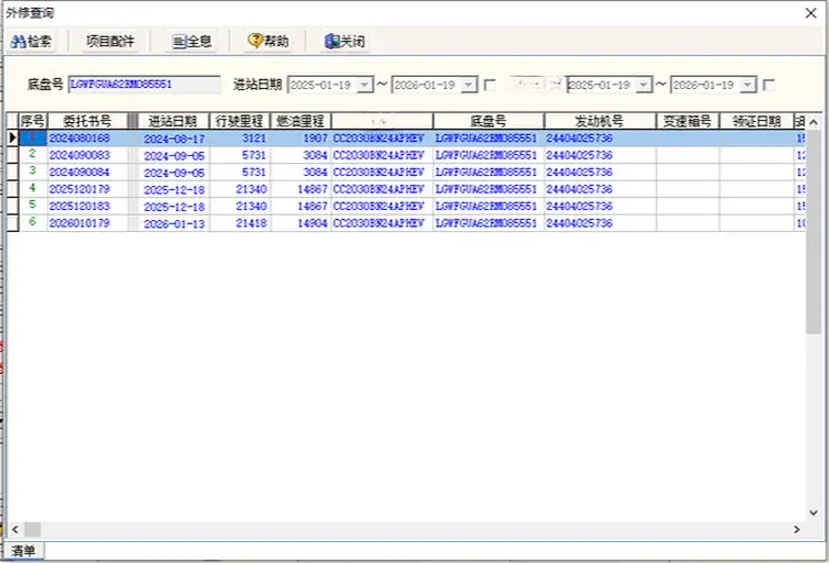Screen dimensions: 829x563
Task: Enable the 进站日期 date range checkbox
Action: coord(490,85)
